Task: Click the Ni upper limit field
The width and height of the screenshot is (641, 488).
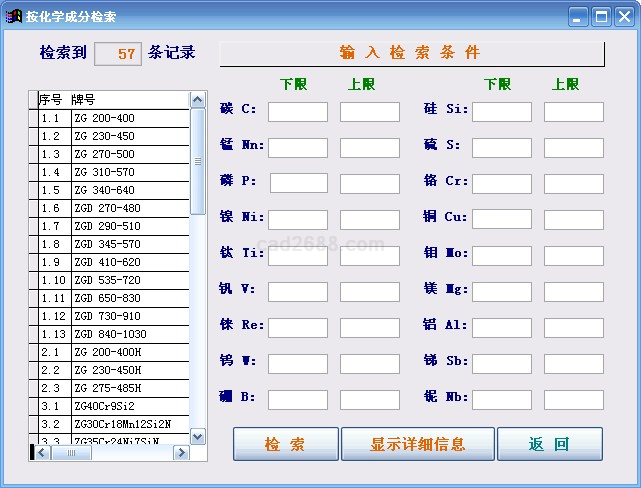Action: pyautogui.click(x=369, y=220)
